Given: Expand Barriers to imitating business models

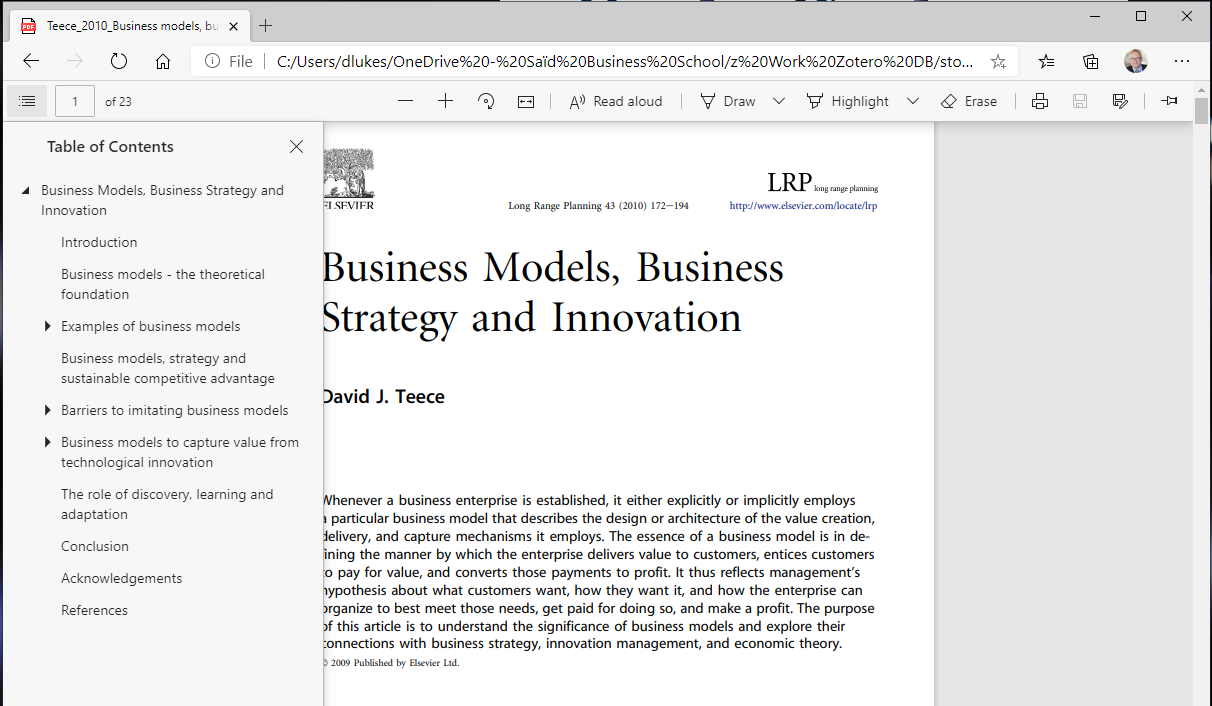Looking at the screenshot, I should tap(47, 410).
